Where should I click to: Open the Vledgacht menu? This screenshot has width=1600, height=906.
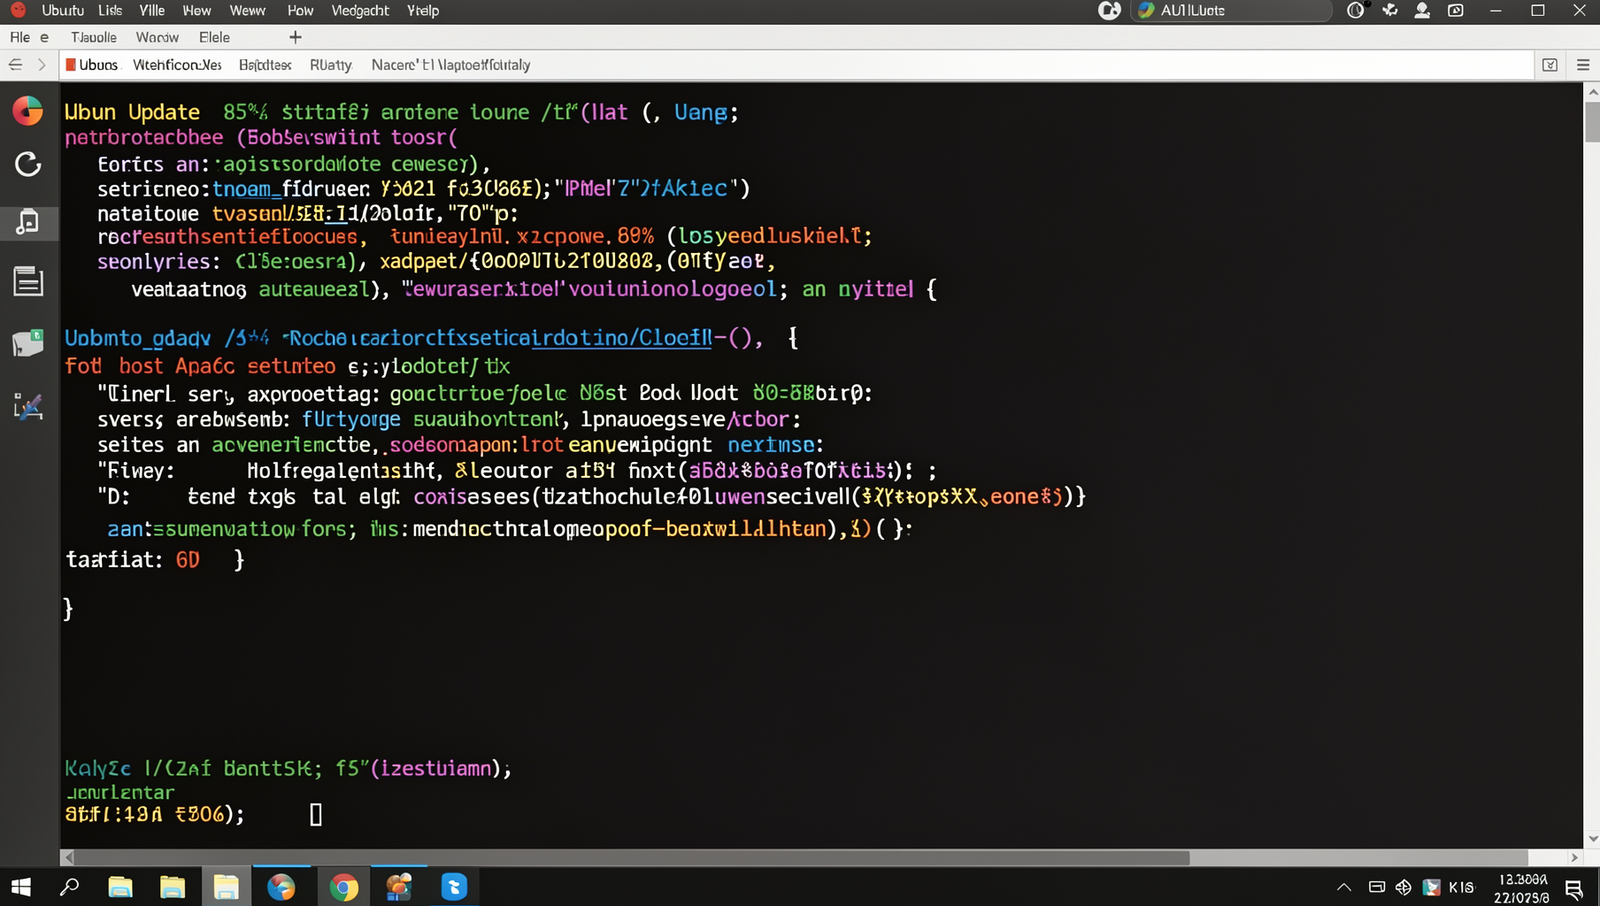point(360,10)
